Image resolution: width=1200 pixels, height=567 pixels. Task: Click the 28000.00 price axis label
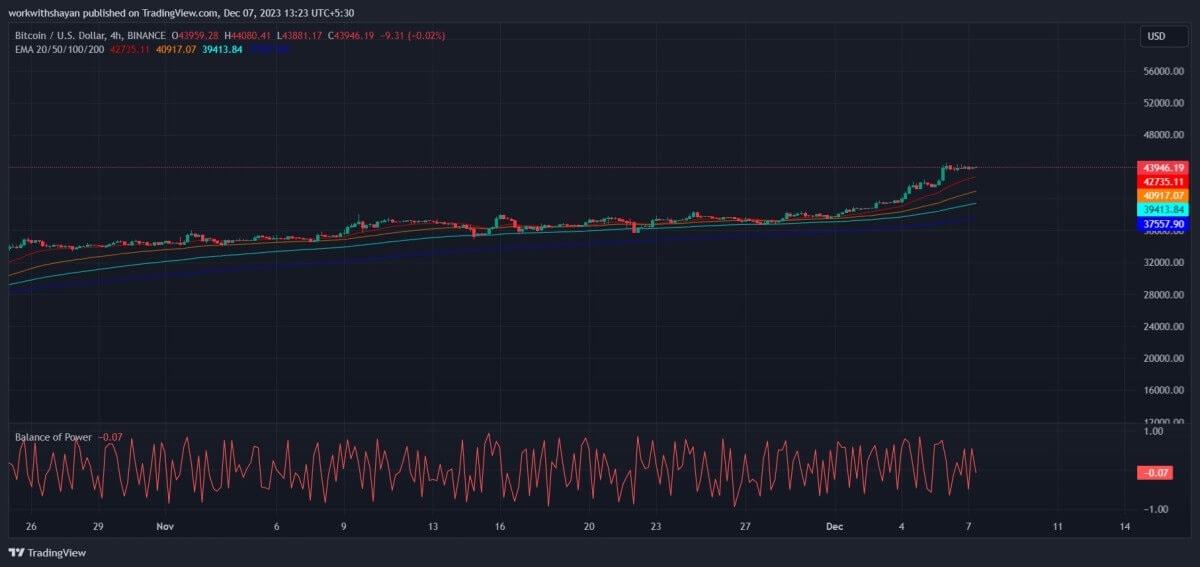1164,295
